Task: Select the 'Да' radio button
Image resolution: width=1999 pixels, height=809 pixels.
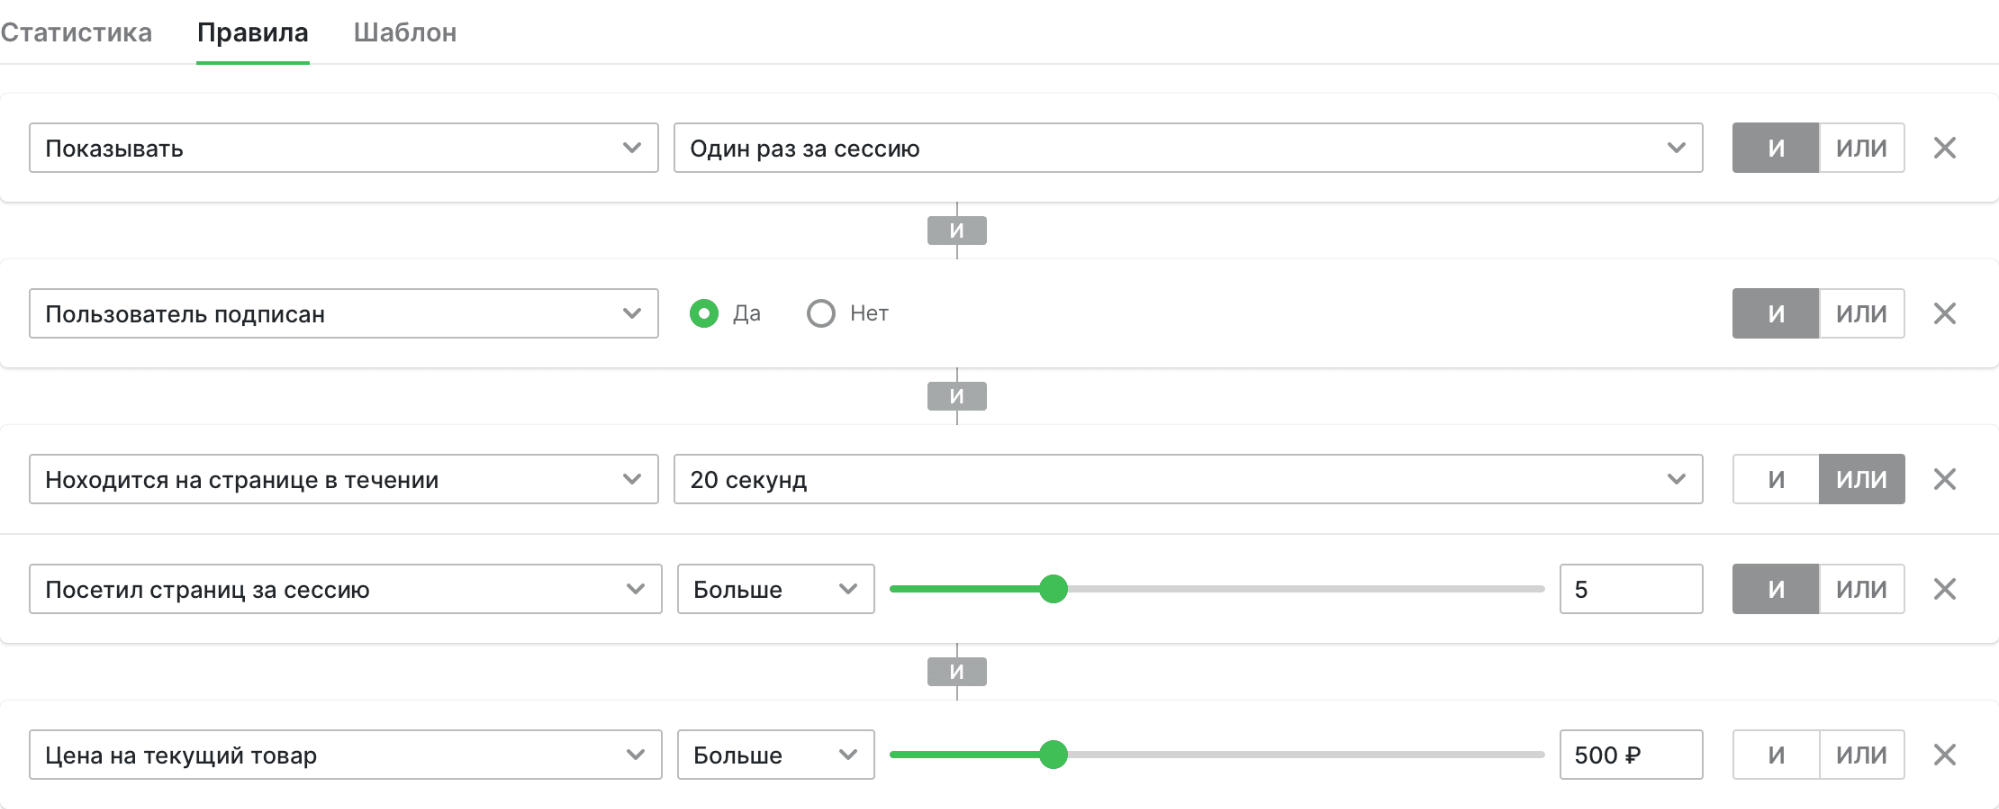Action: coord(704,314)
